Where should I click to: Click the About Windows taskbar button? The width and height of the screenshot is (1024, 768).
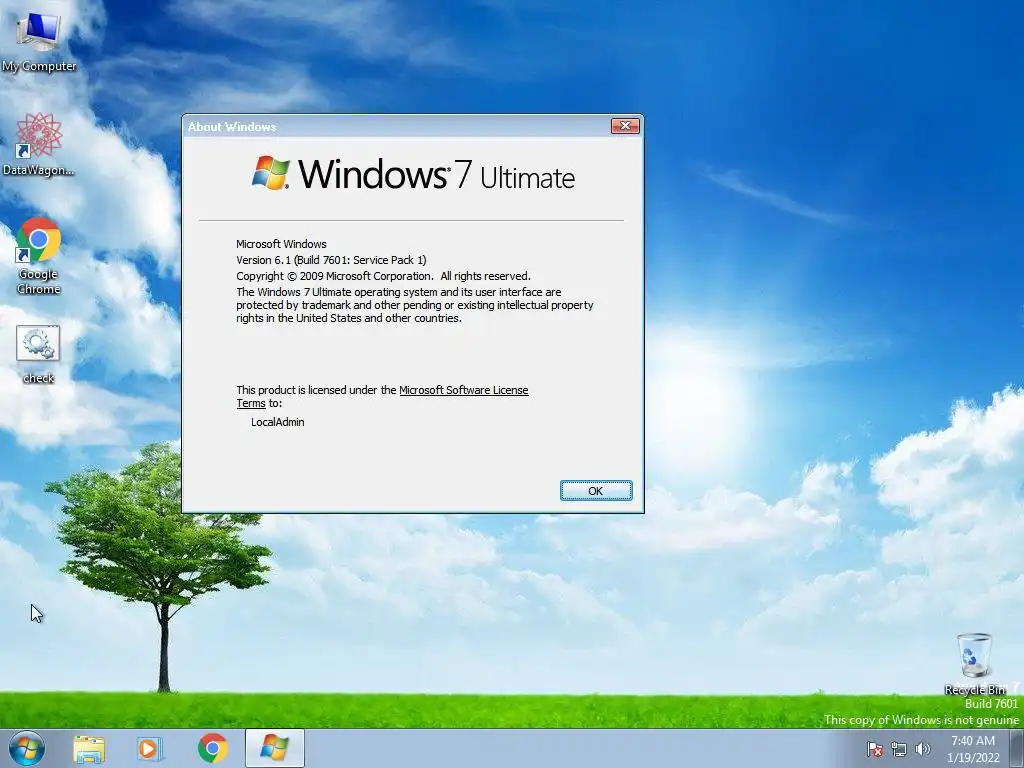tap(275, 748)
